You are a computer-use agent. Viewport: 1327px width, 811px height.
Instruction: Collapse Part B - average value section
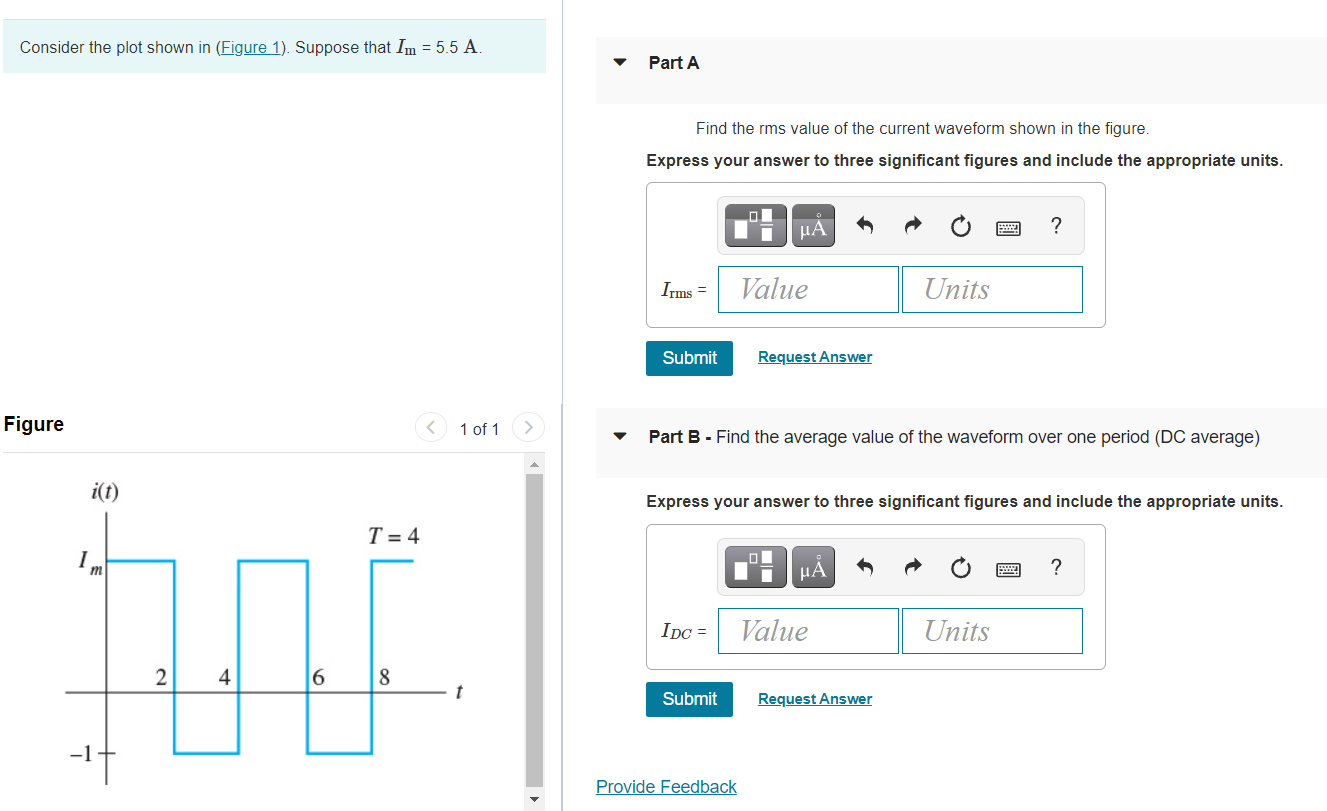(619, 436)
